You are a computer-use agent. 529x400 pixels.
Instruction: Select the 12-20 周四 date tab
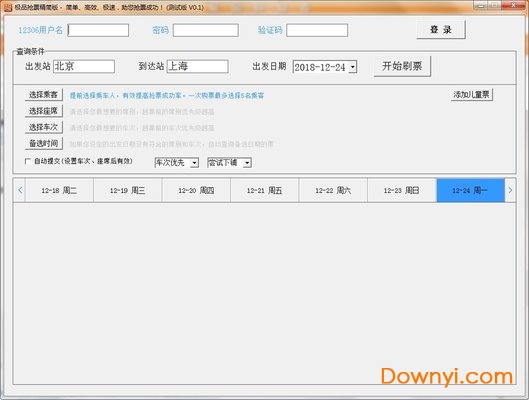196,191
